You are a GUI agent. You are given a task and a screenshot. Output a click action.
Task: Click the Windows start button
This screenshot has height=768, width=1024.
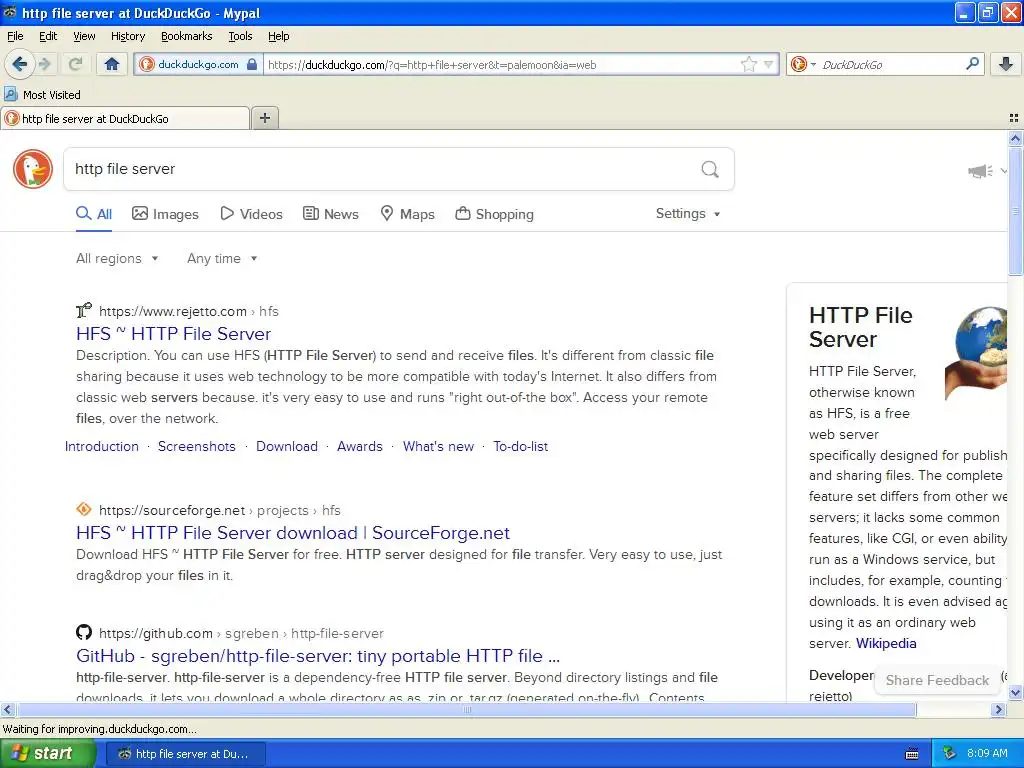[47, 753]
